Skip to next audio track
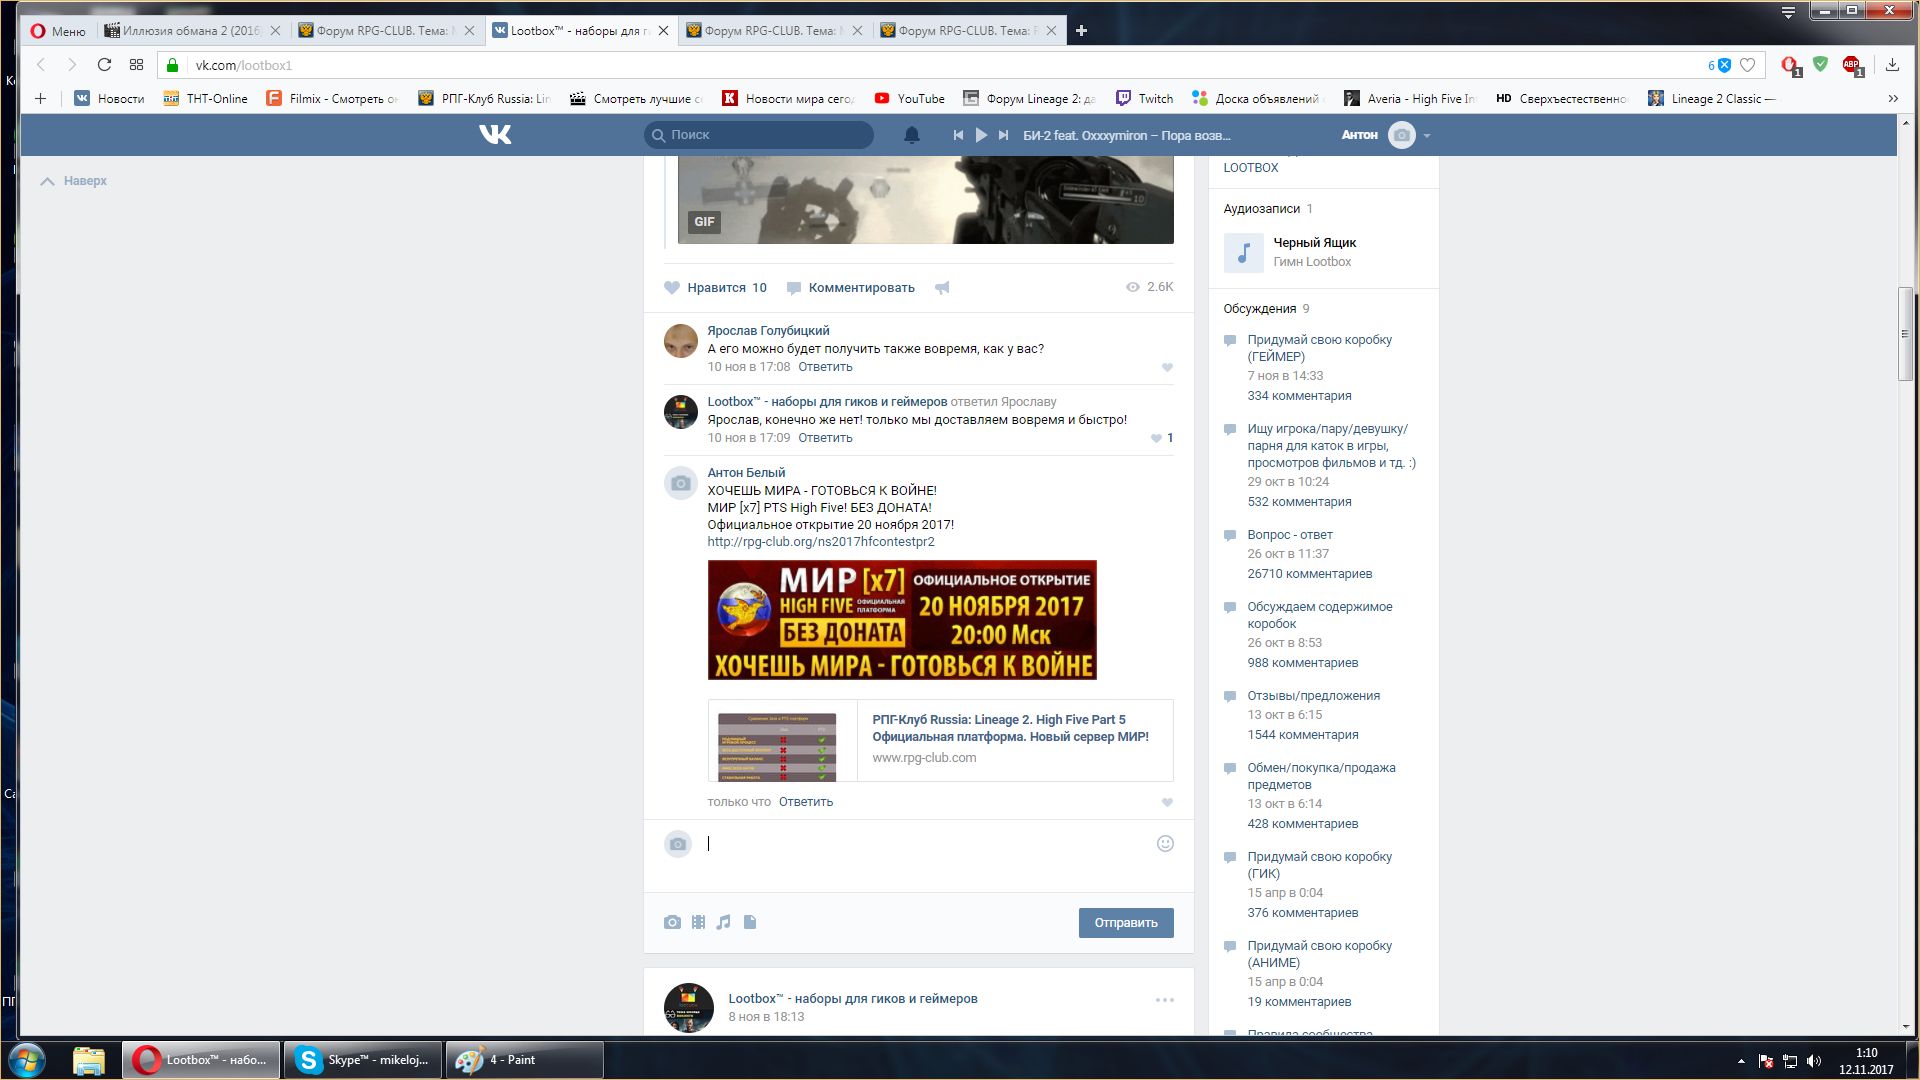 click(1003, 135)
